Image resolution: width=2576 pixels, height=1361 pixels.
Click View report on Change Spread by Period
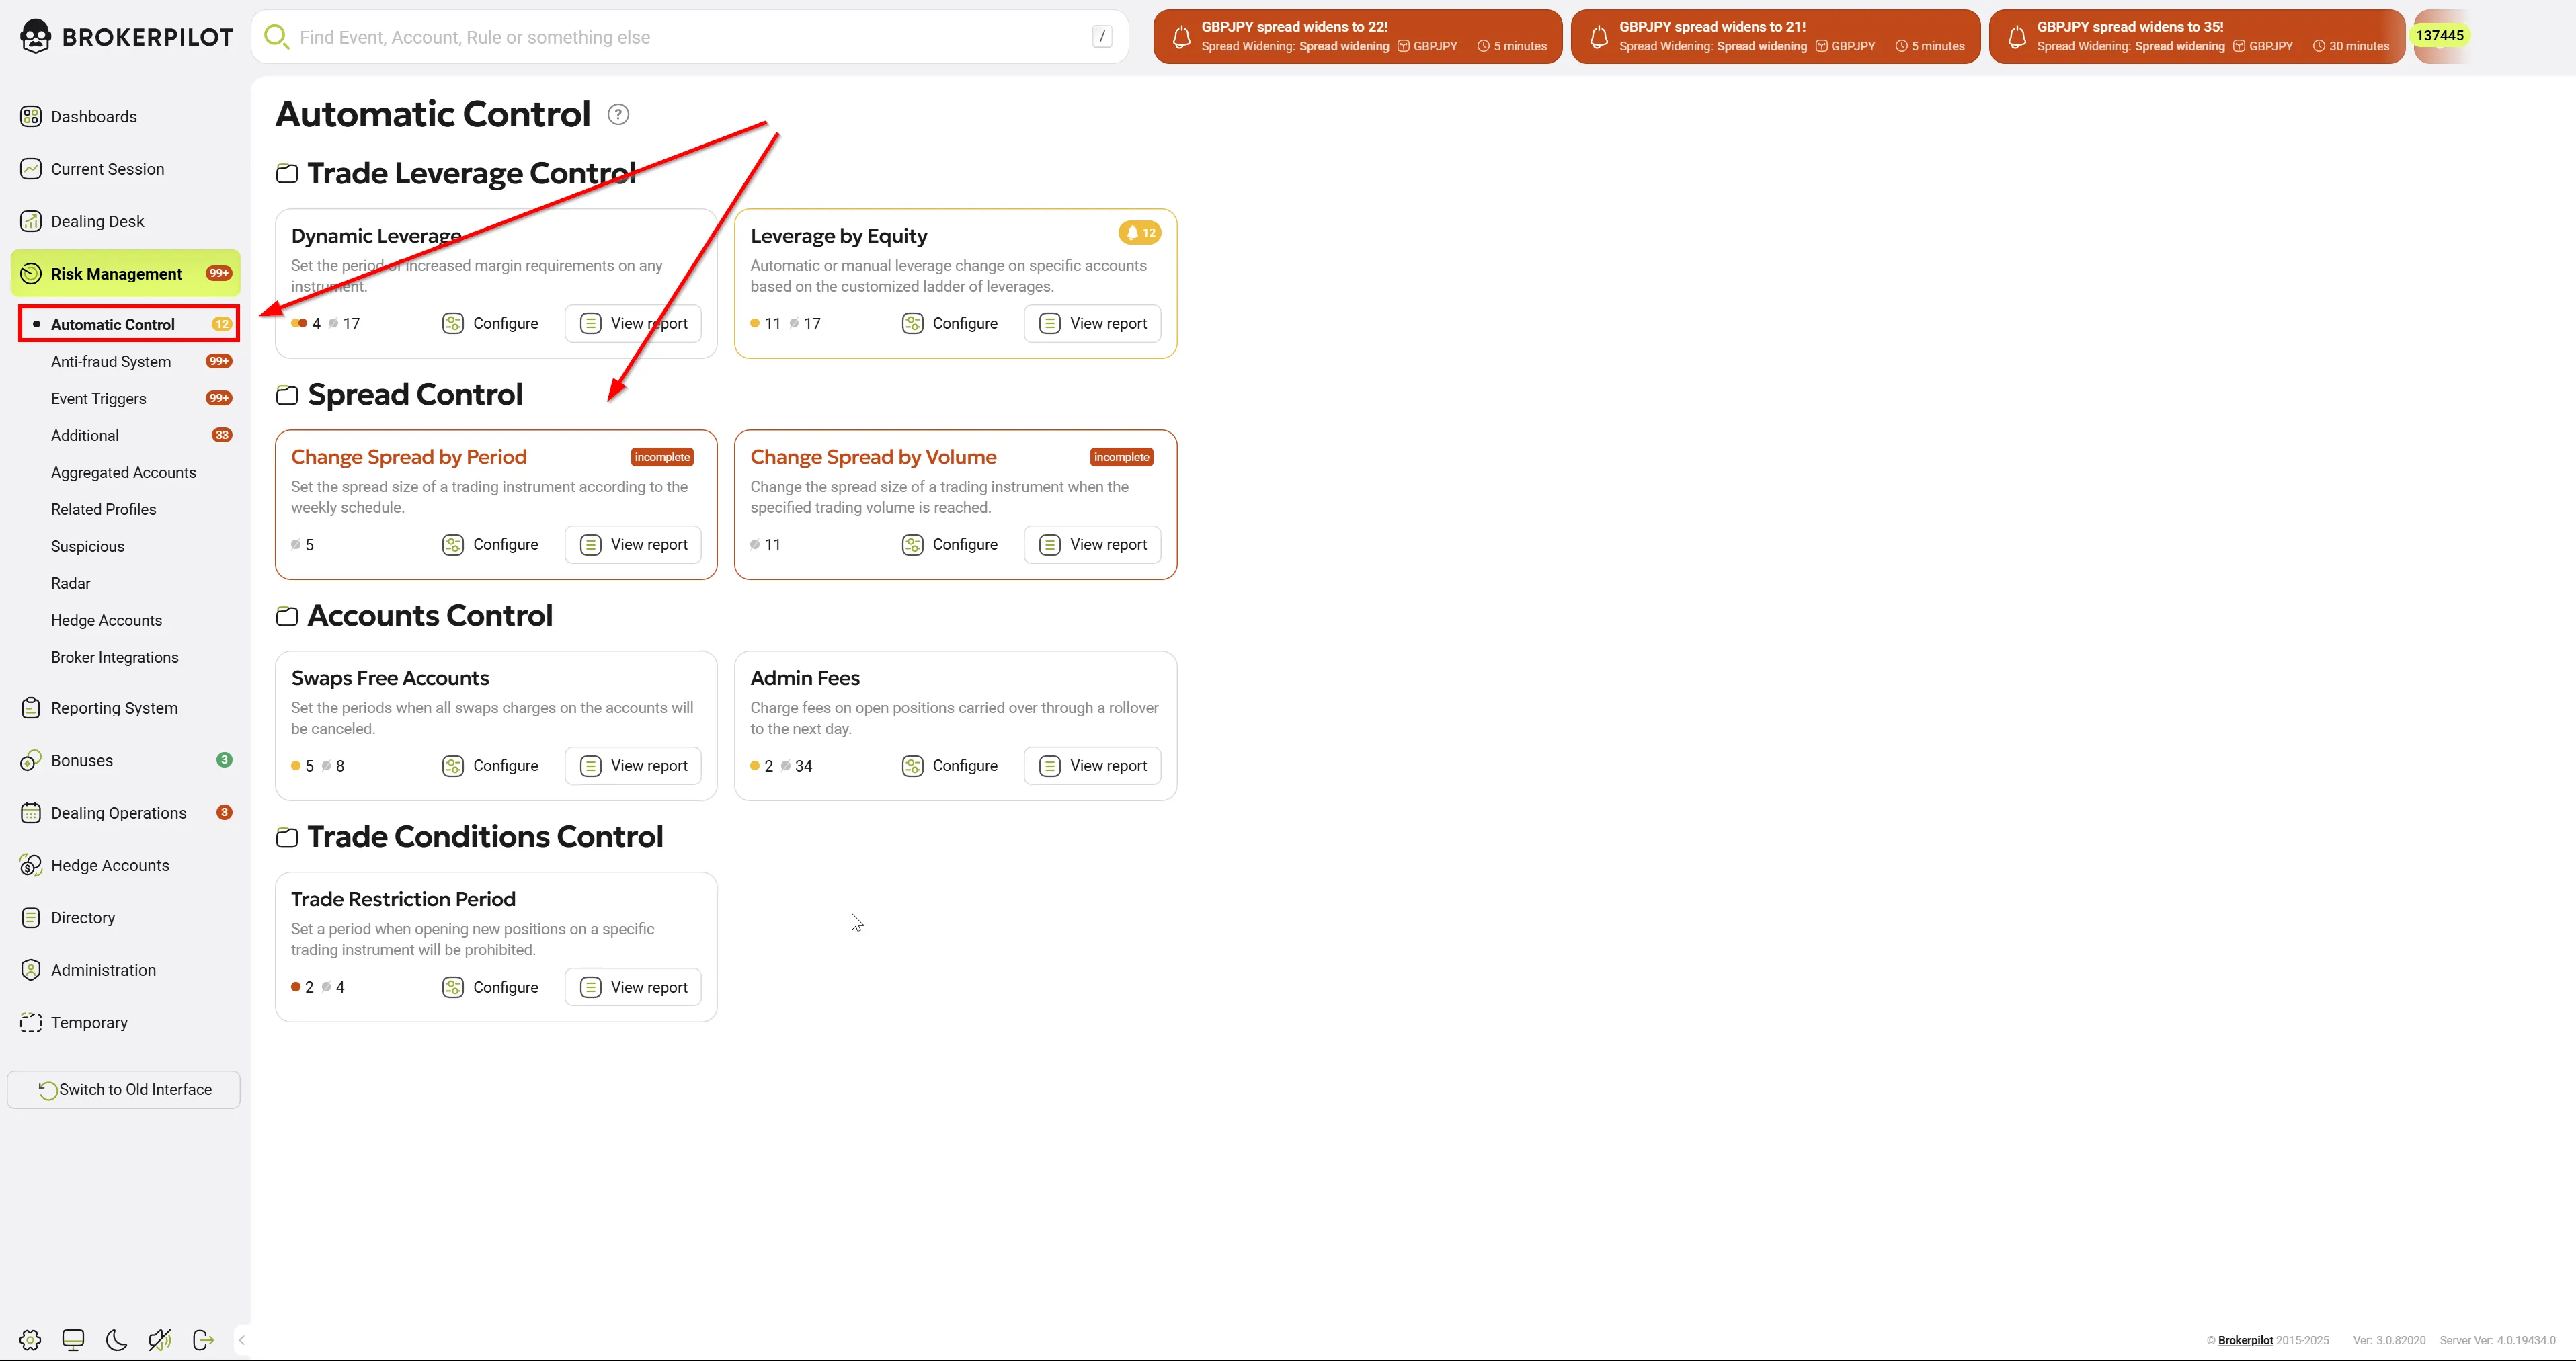(x=633, y=544)
